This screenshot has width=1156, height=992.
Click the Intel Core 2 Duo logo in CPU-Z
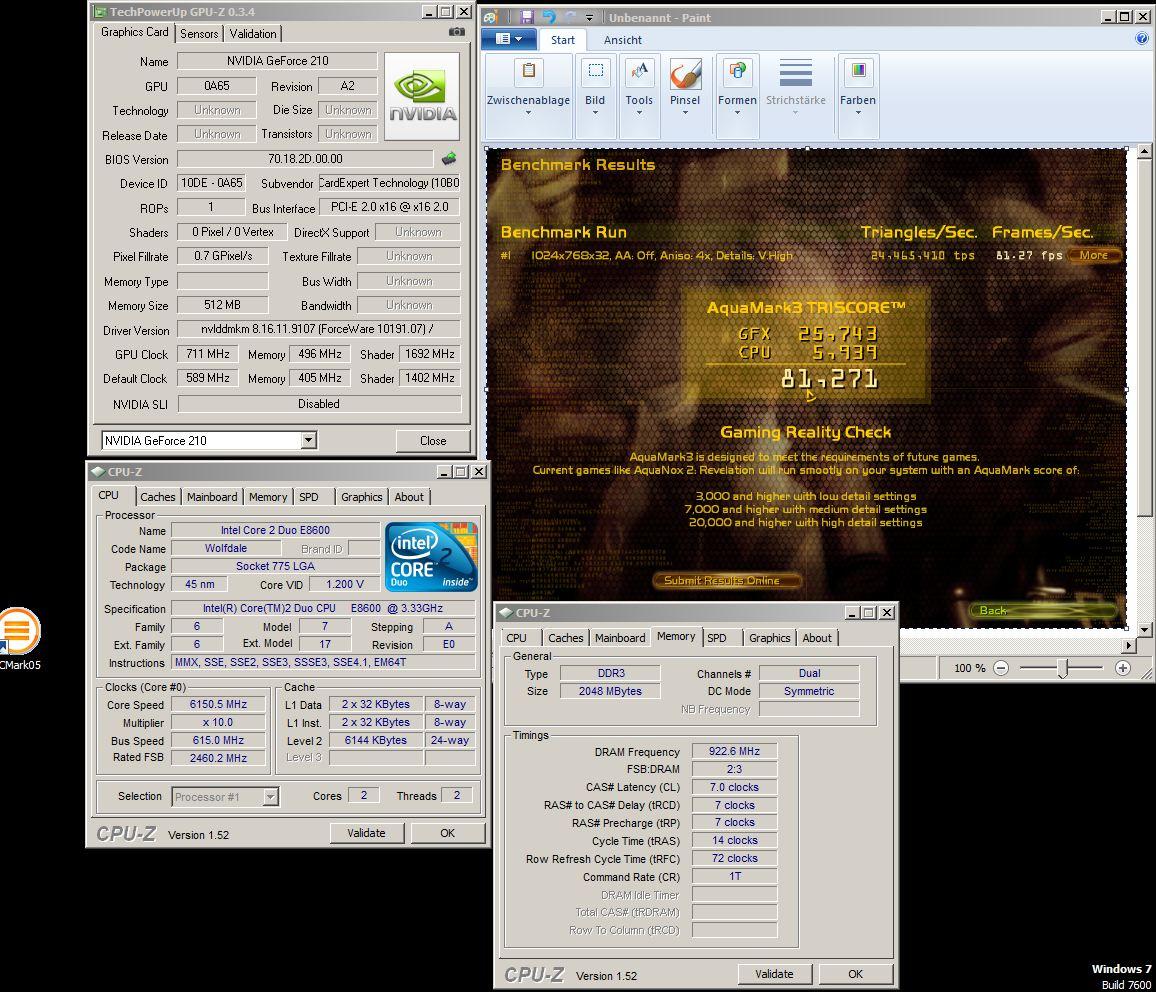click(x=431, y=556)
